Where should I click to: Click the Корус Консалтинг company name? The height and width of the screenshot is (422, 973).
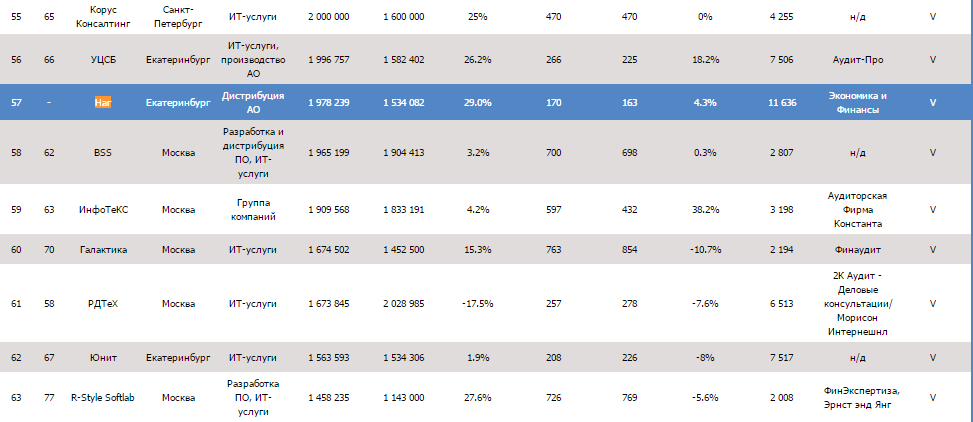click(x=103, y=16)
